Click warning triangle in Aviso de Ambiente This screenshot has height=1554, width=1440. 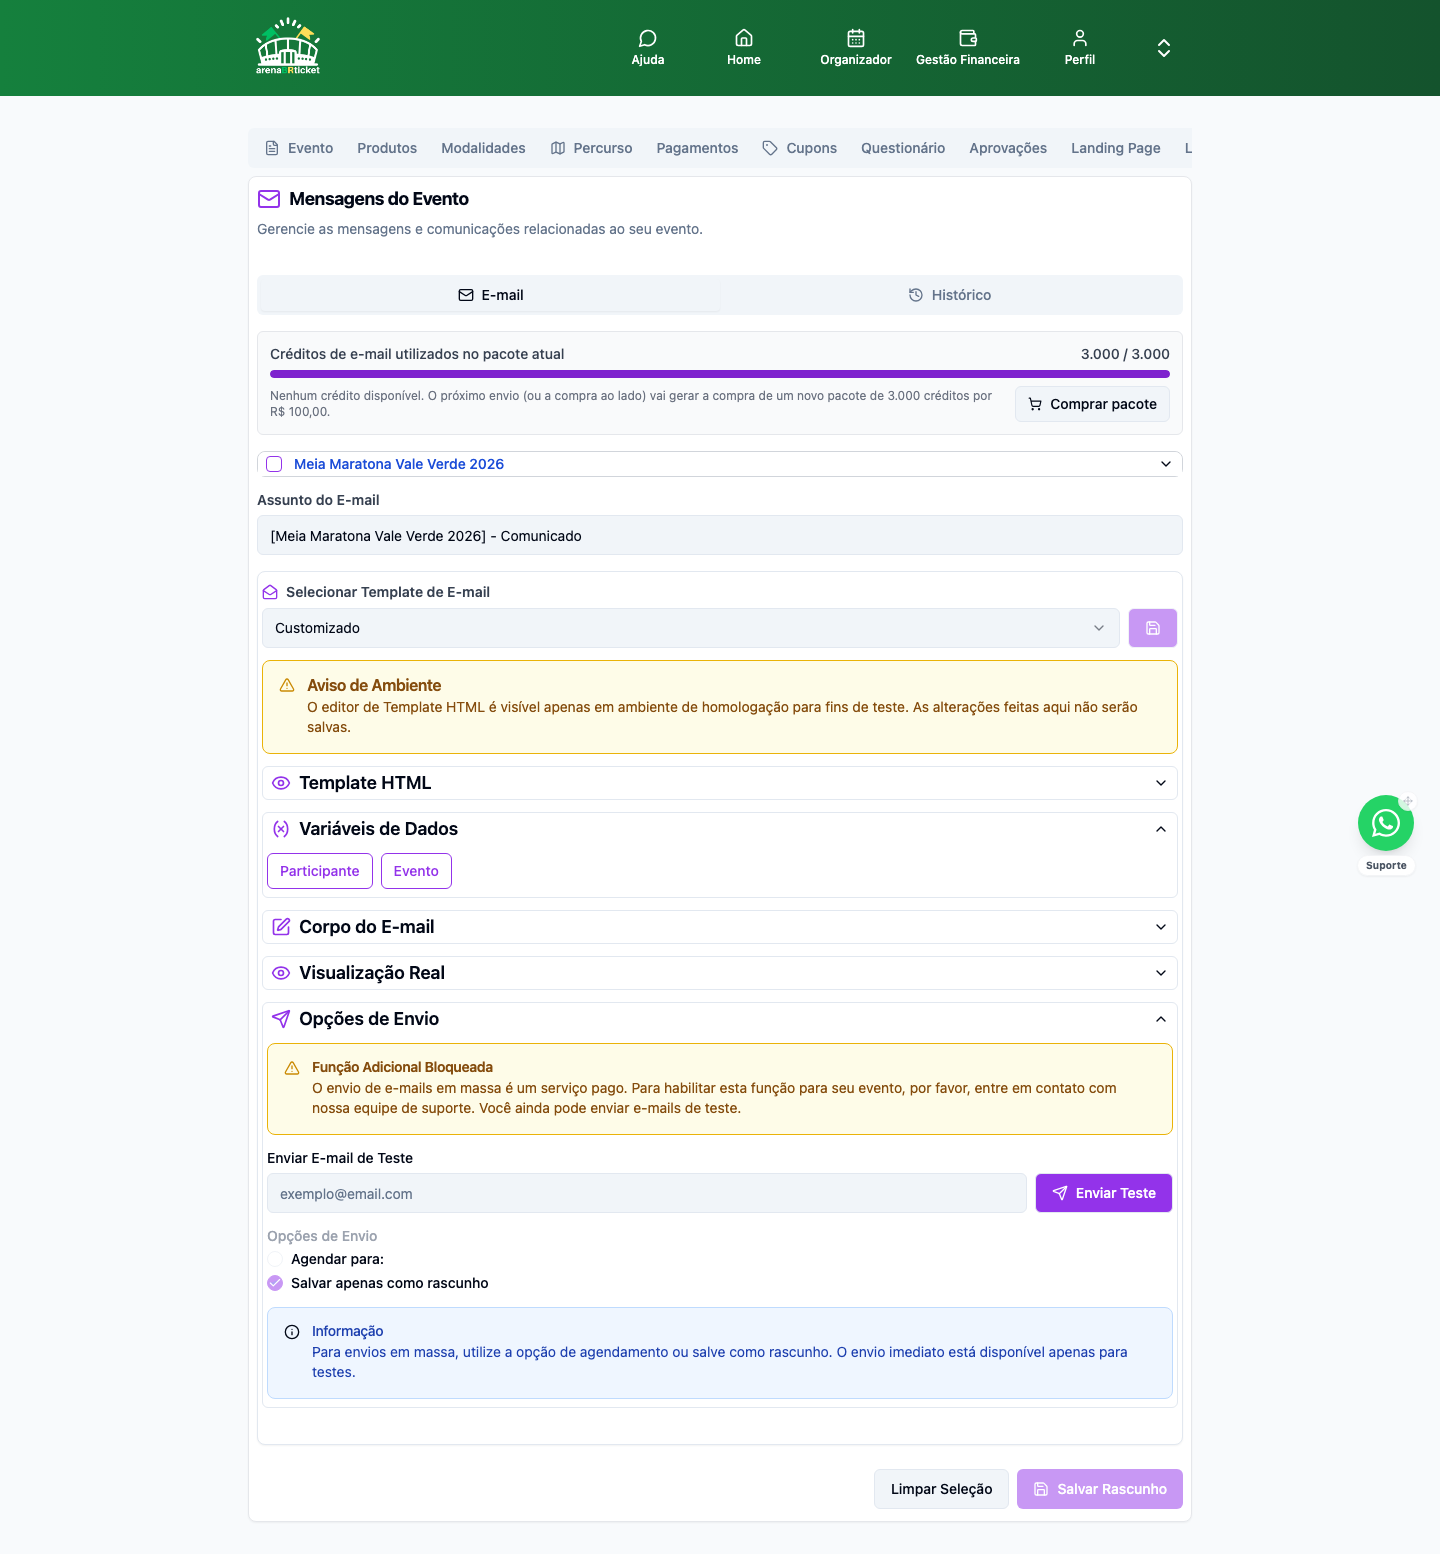click(x=287, y=685)
